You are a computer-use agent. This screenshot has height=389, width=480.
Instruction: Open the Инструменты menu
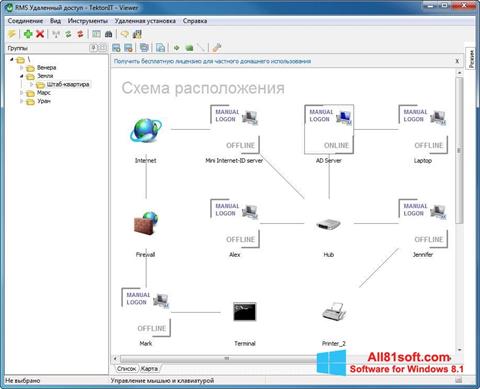88,21
